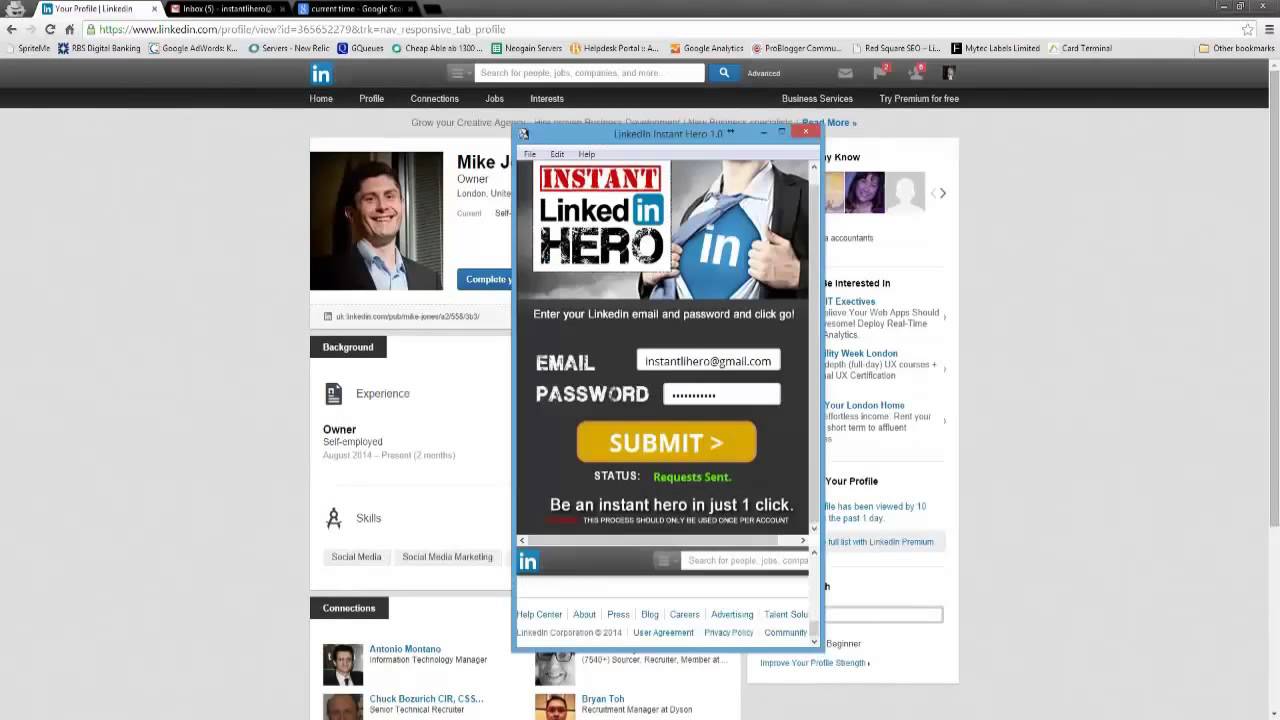Open the search filter dropdown in Instant Hero browser

click(x=665, y=561)
